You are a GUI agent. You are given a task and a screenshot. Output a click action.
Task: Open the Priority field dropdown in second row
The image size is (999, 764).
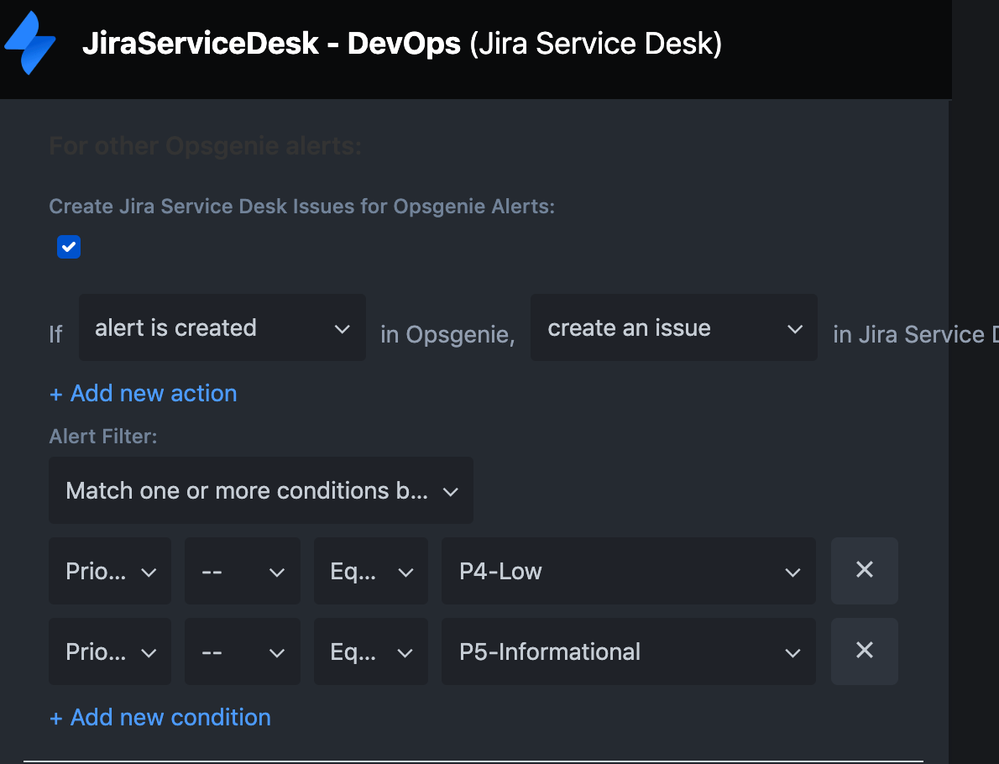point(110,652)
